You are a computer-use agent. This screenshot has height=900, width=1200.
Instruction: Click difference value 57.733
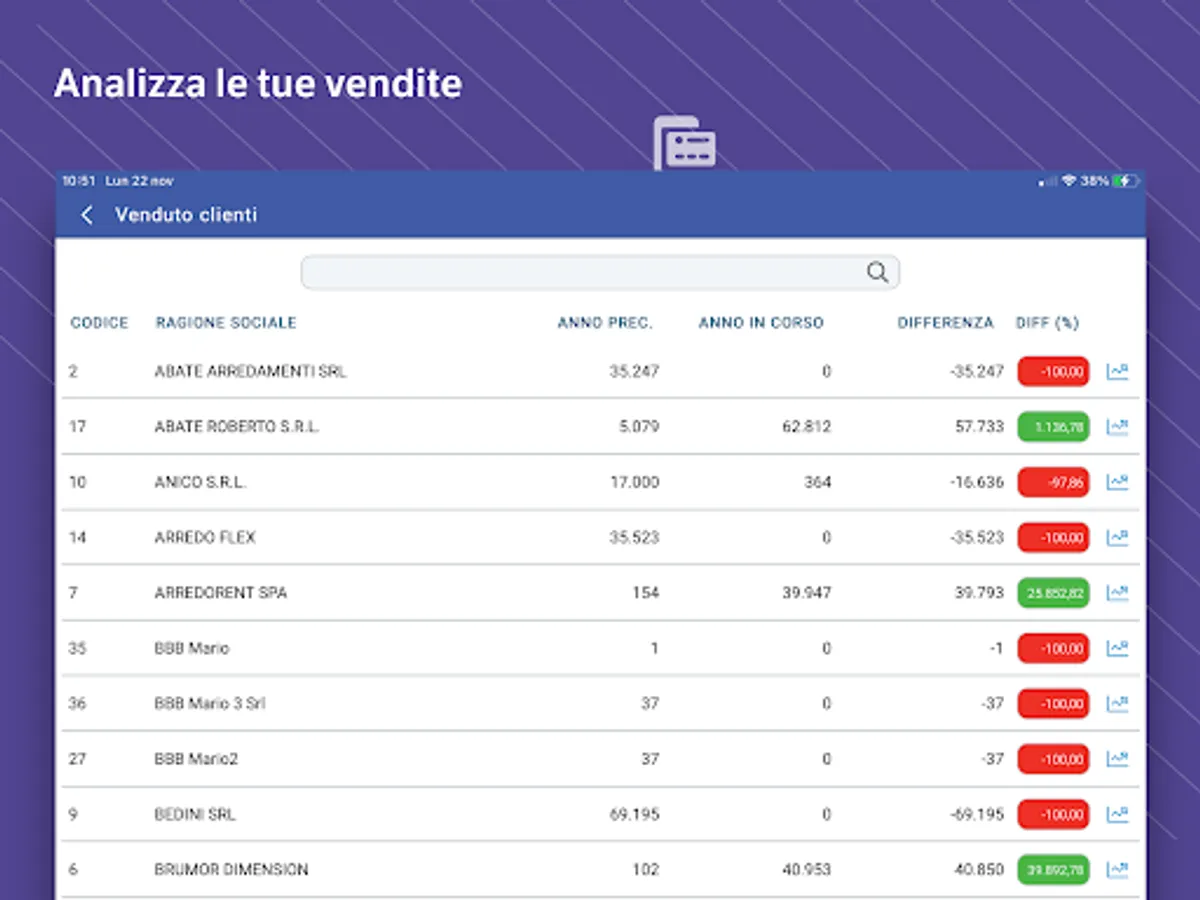(x=979, y=426)
